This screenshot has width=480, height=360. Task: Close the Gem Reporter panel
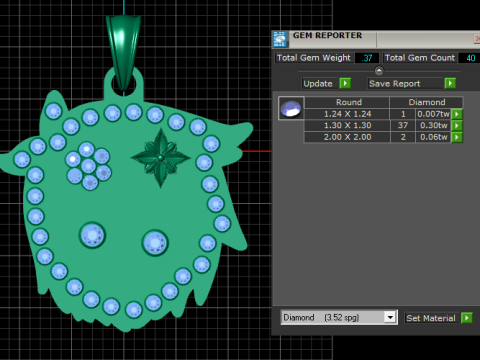[477, 39]
